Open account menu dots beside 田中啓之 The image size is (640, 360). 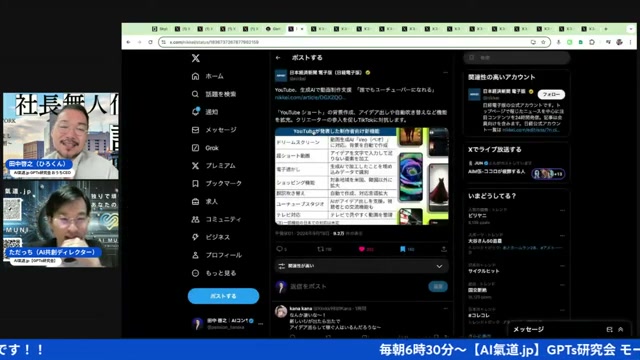click(260, 324)
